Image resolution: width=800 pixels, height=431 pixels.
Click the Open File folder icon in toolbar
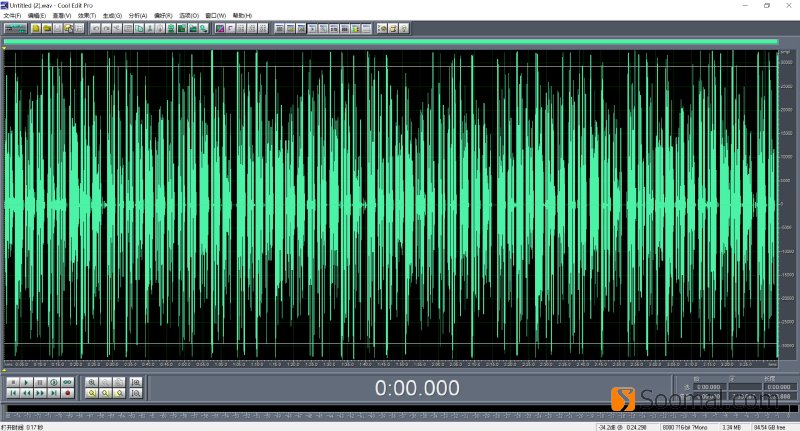(47, 29)
